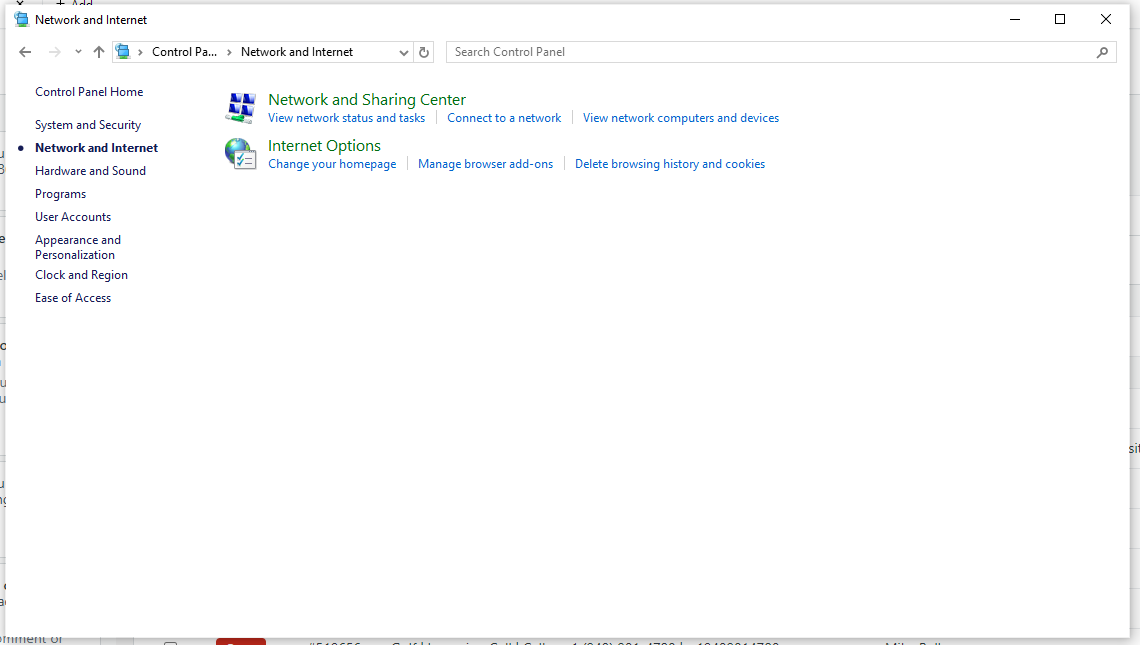Open View network status and tasks

346,118
